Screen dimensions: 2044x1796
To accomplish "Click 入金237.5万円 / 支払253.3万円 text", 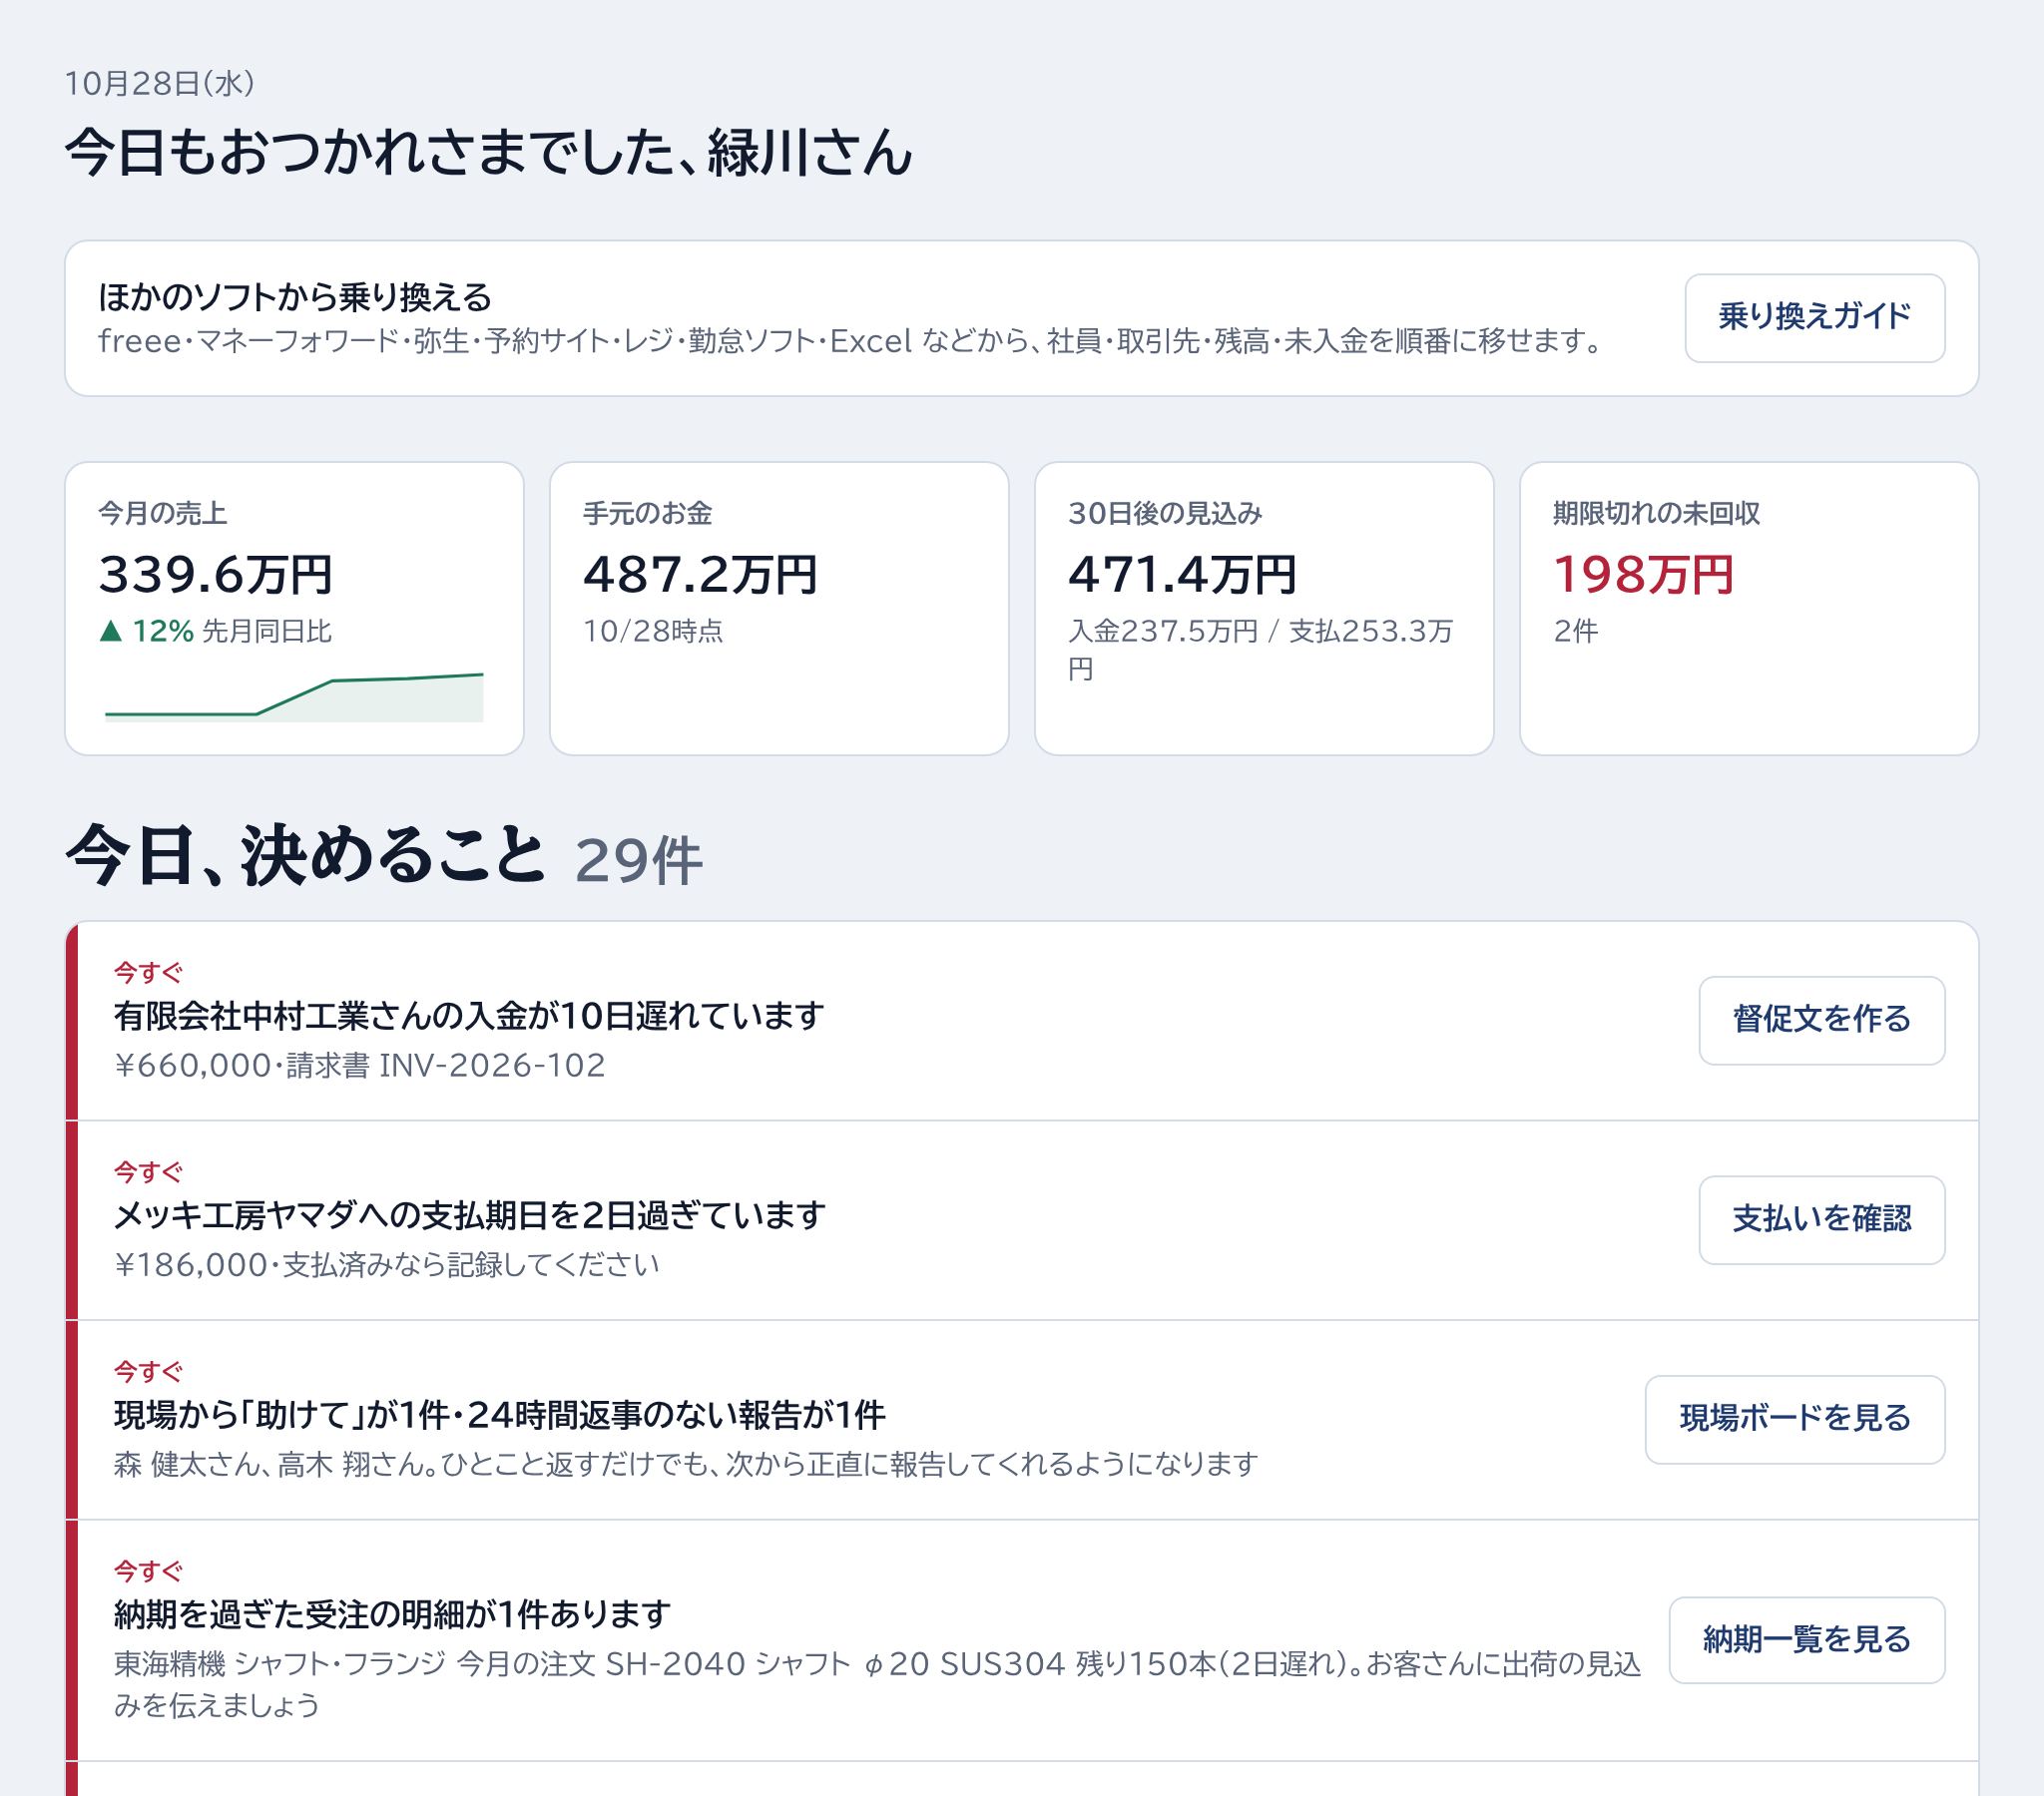I will [x=1260, y=649].
